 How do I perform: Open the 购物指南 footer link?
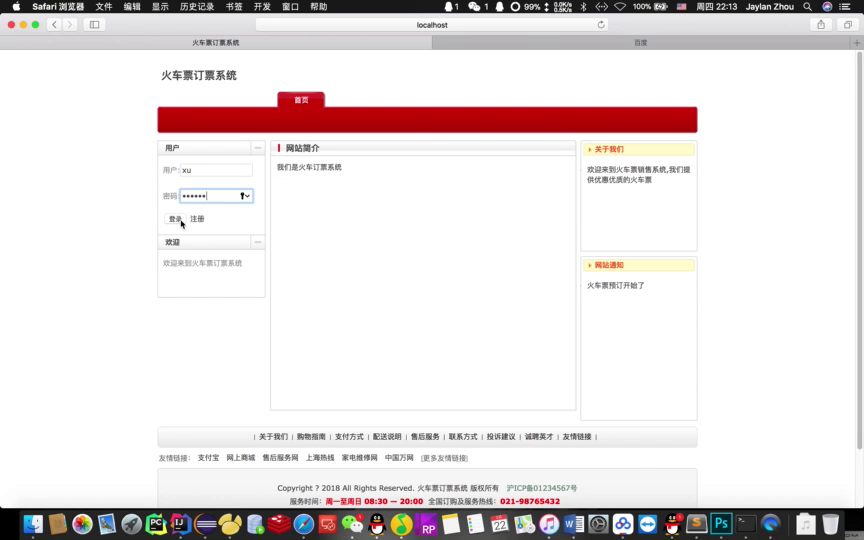tap(311, 436)
